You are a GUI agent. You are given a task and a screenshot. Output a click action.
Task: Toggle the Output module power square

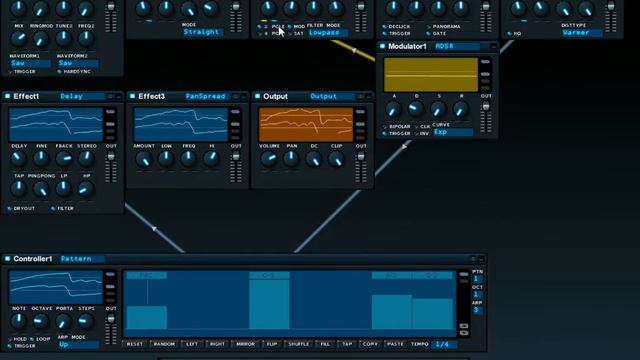coord(257,96)
